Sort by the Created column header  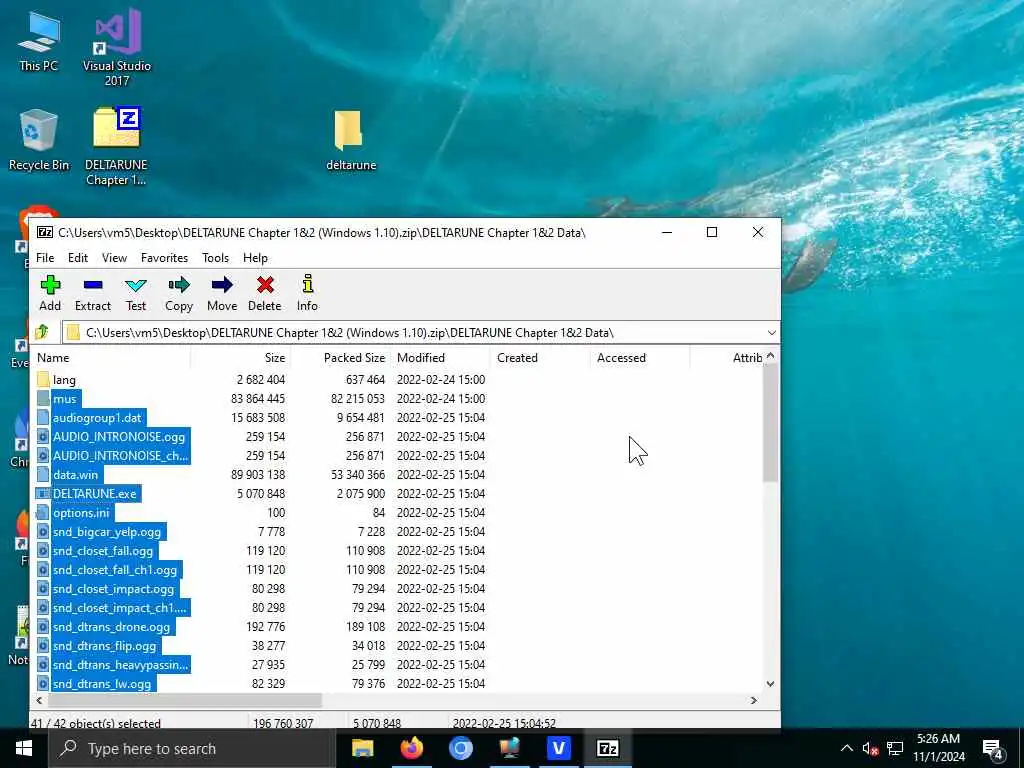tap(540, 358)
